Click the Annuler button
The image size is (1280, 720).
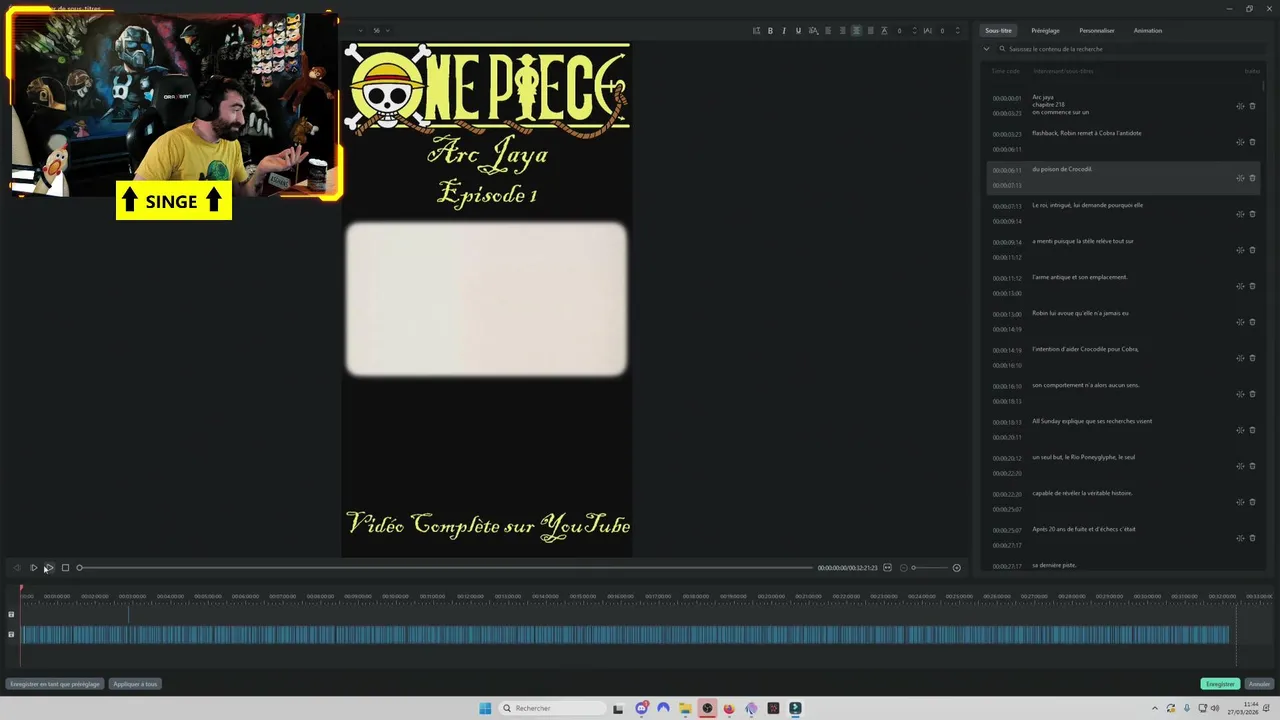click(x=1259, y=684)
